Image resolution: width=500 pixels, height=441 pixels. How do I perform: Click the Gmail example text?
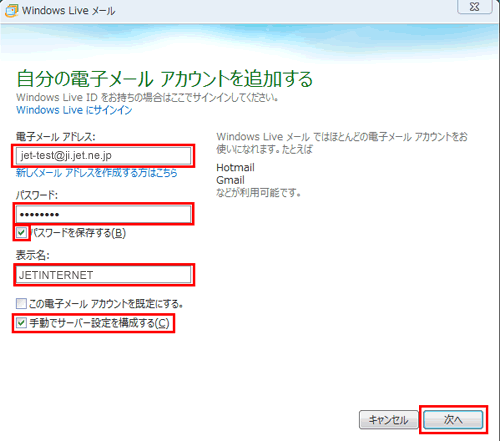tap(230, 180)
